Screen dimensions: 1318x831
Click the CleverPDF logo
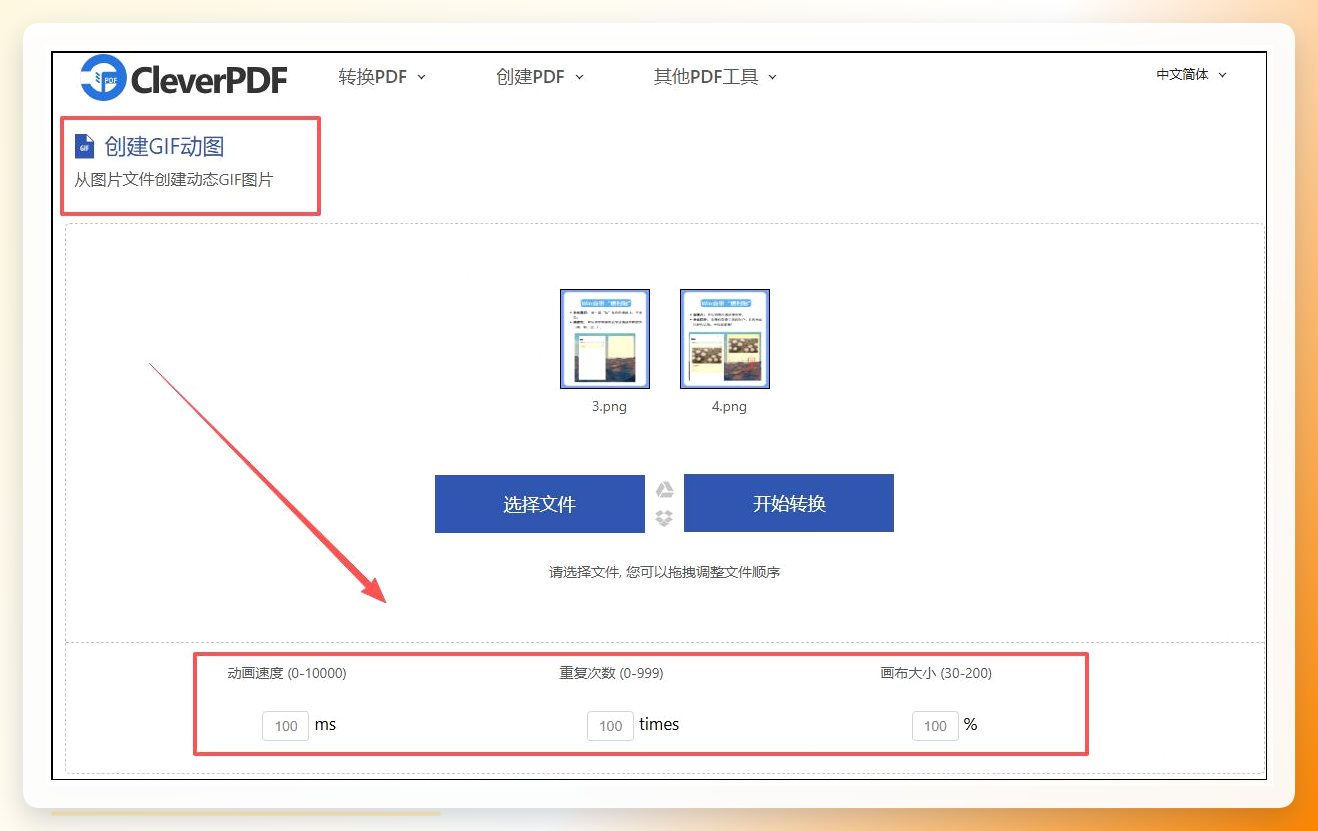coord(184,77)
